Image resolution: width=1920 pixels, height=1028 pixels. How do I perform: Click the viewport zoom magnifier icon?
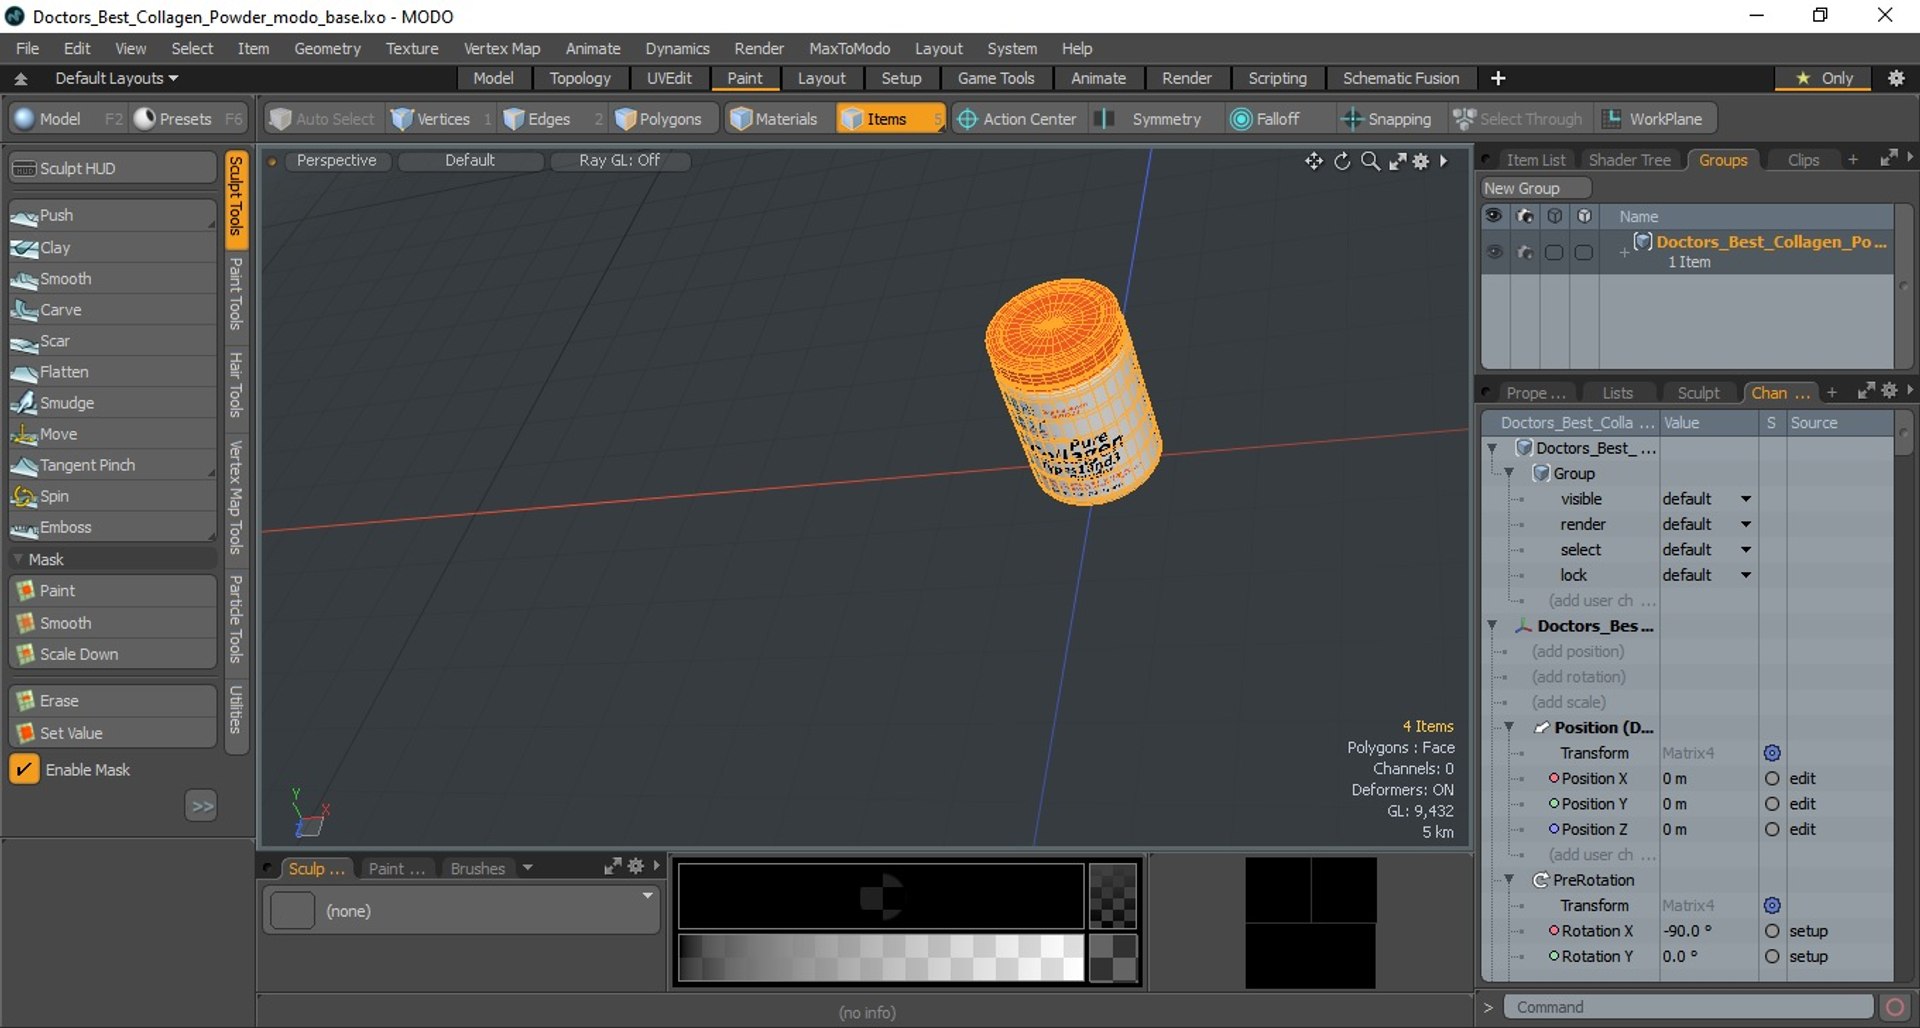point(1370,161)
